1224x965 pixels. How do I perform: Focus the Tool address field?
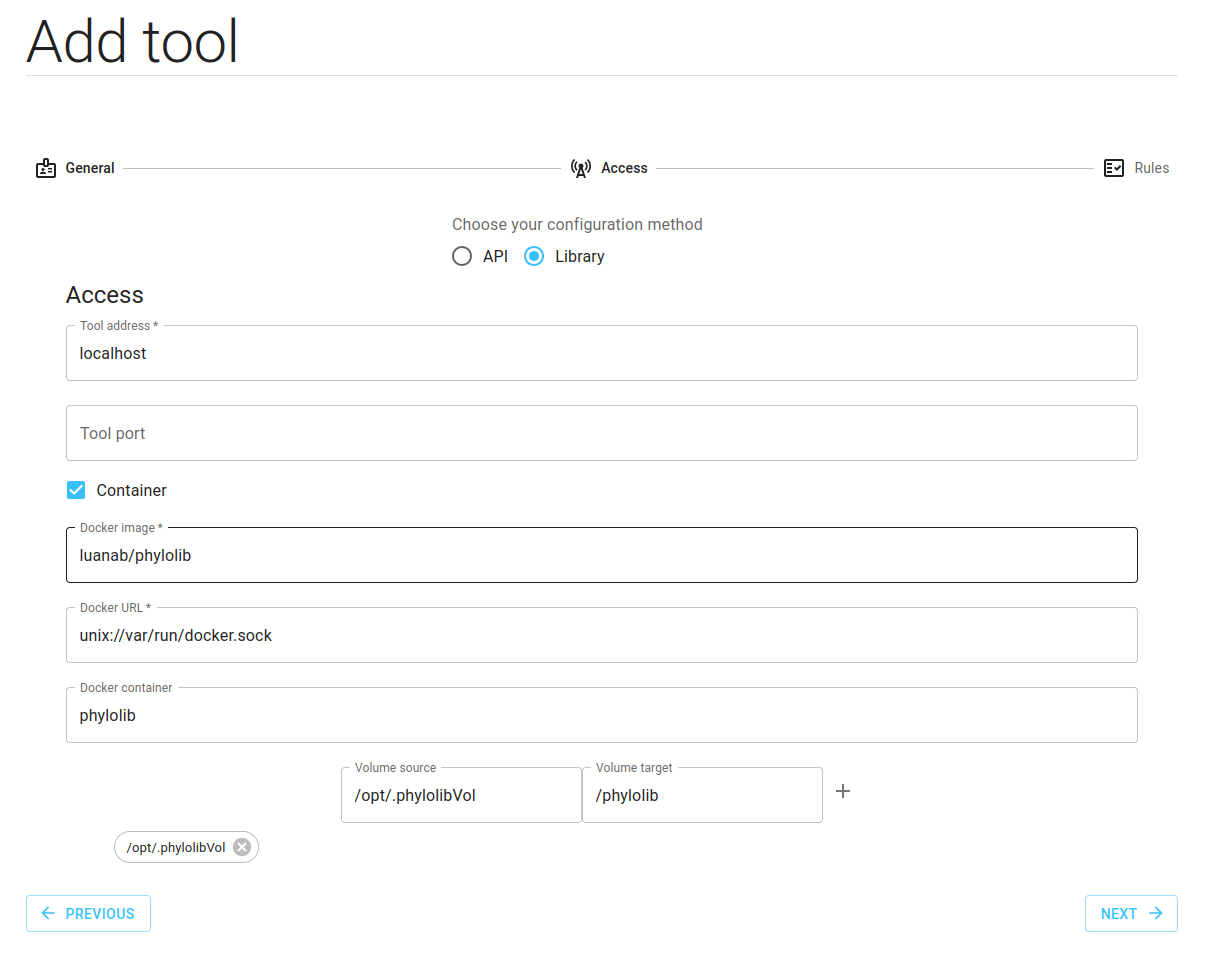601,354
